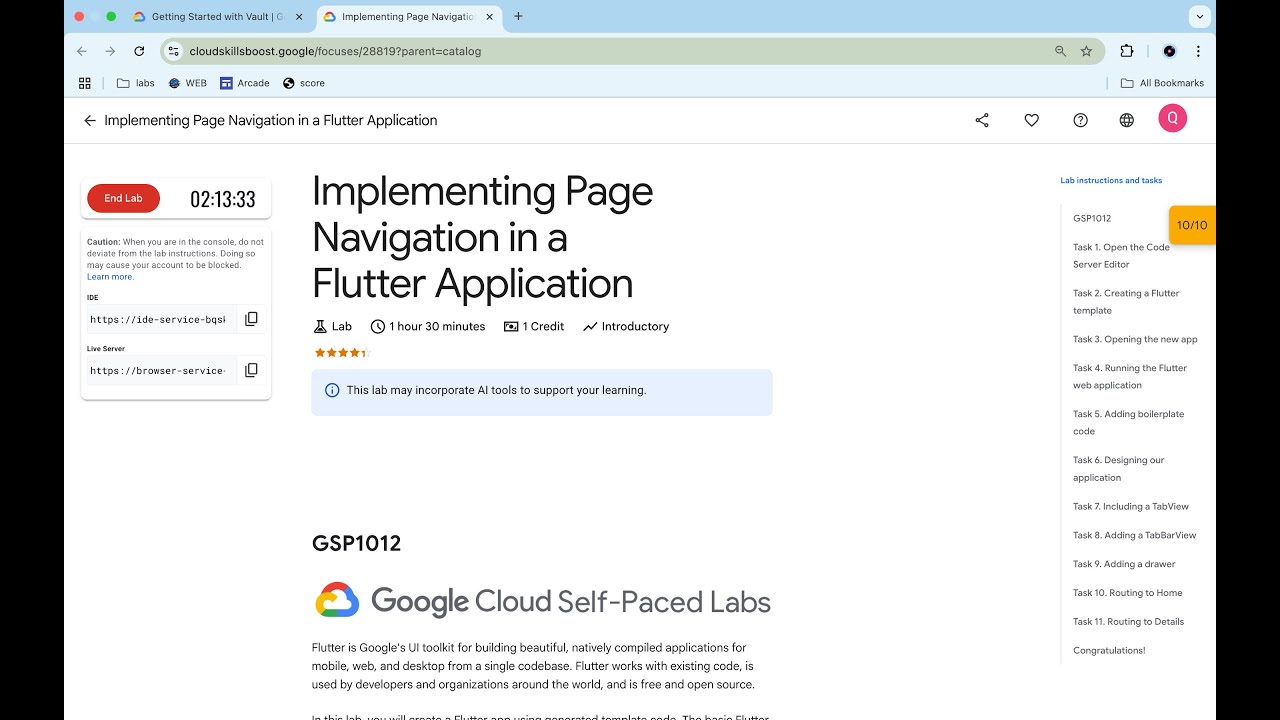Open the site information icon in address bar
This screenshot has height=720, width=1280.
pos(173,51)
